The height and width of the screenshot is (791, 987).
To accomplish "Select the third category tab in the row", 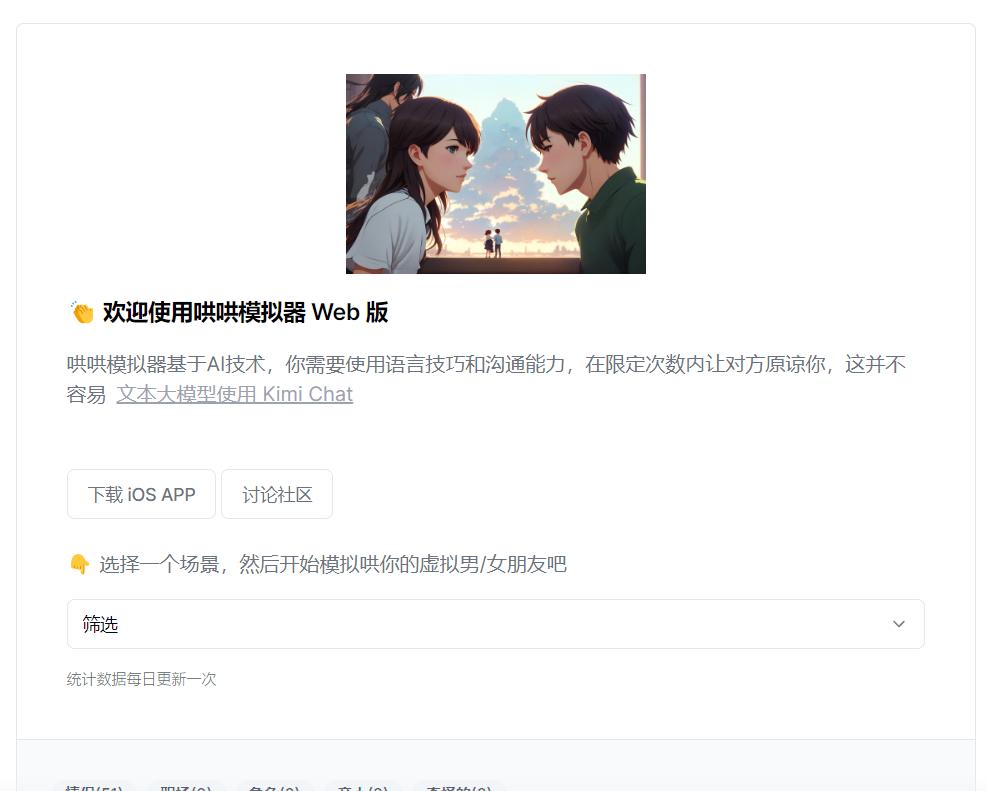I will pos(274,788).
